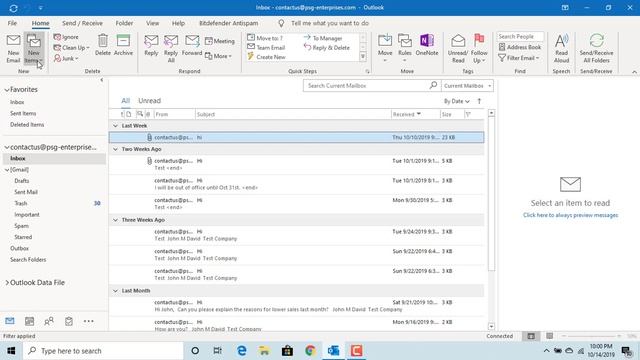Open the Rules menu
This screenshot has height=360, width=640.
point(404,49)
